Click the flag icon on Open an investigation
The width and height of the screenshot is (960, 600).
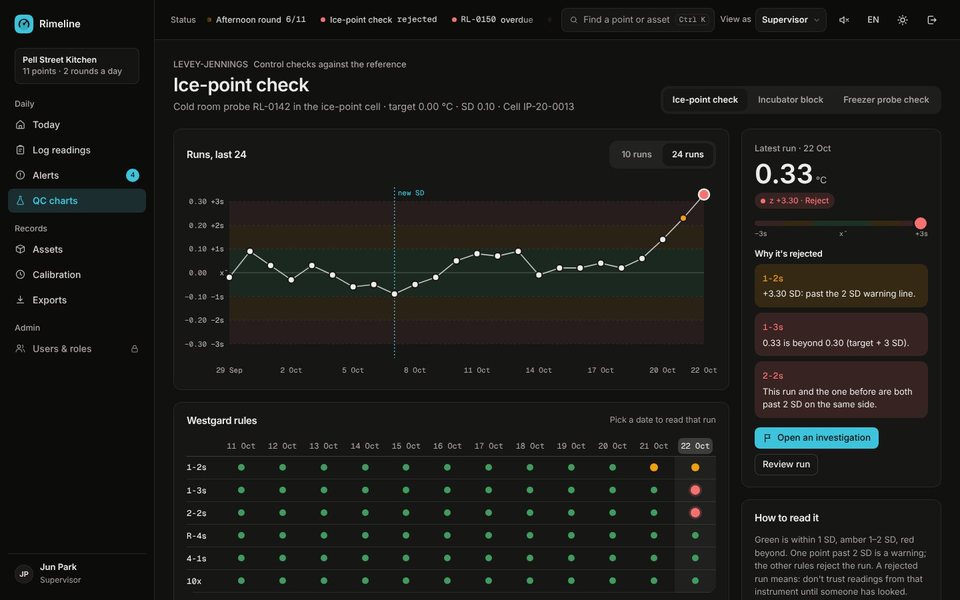tap(767, 438)
